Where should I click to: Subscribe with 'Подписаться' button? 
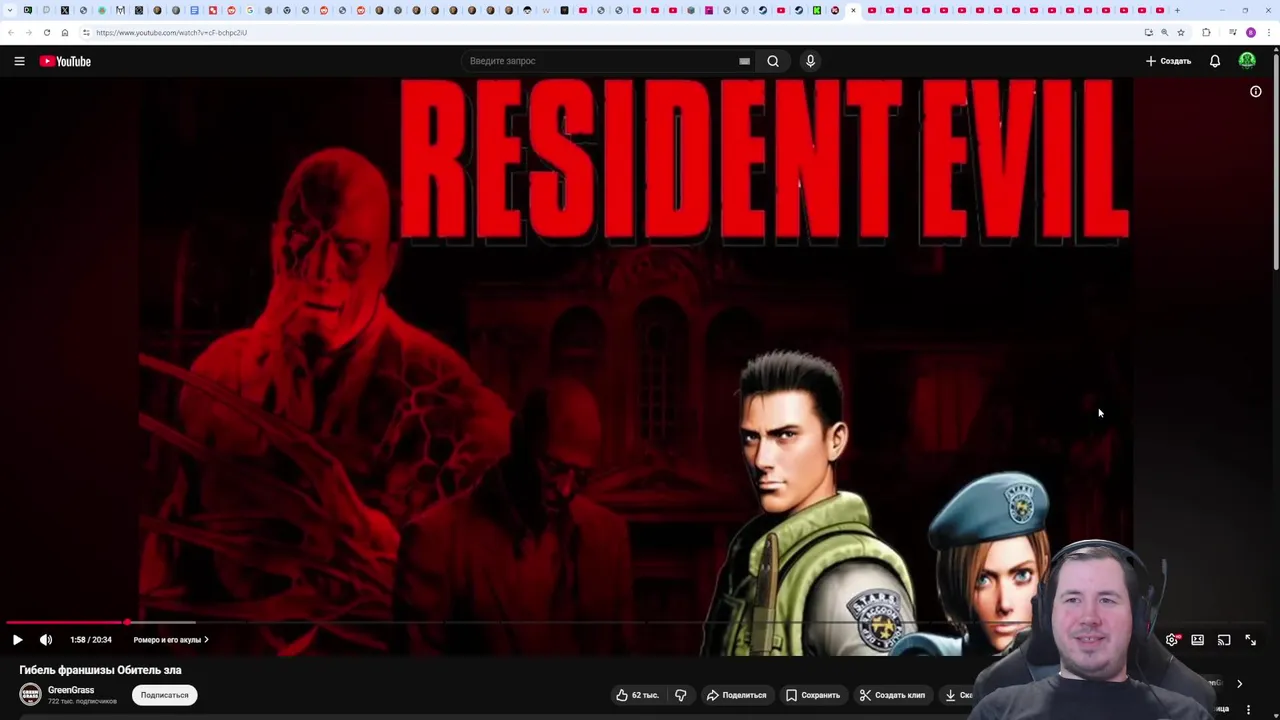pyautogui.click(x=164, y=695)
